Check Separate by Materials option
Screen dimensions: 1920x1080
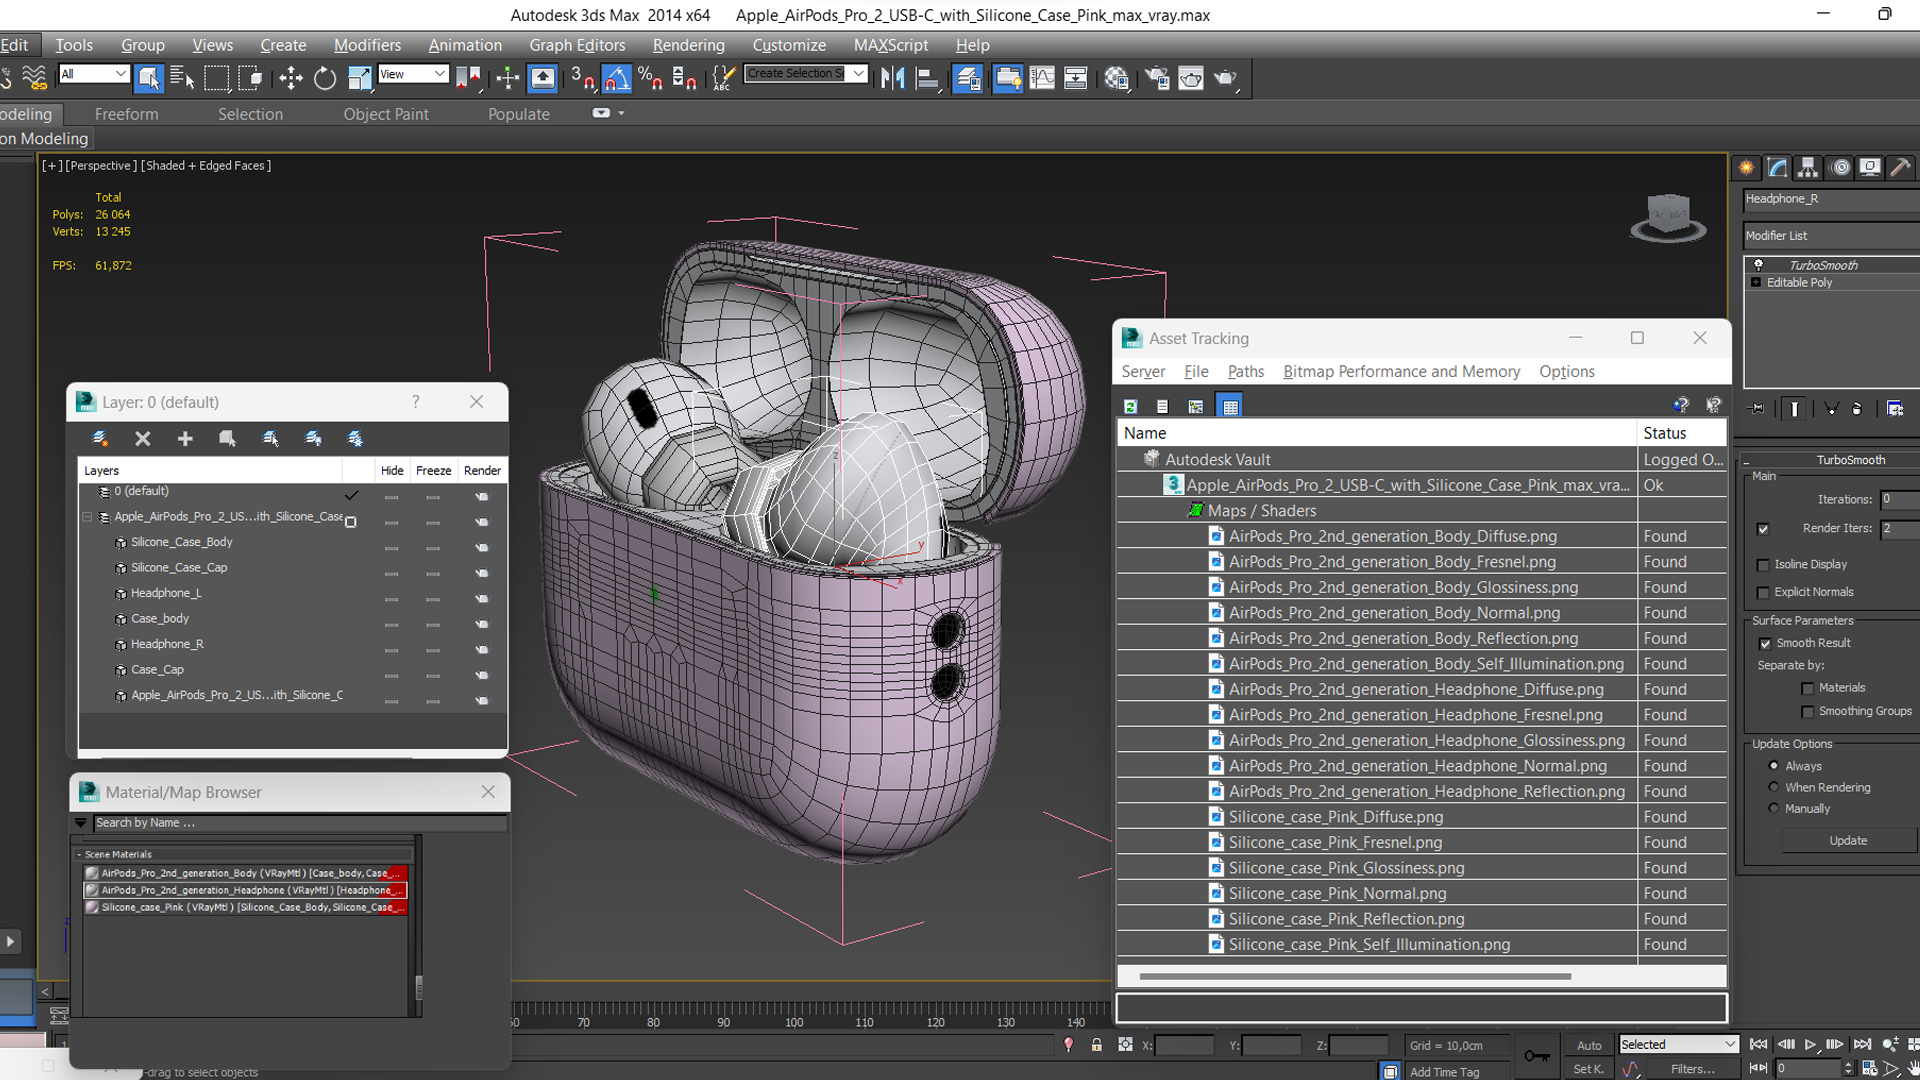1807,688
